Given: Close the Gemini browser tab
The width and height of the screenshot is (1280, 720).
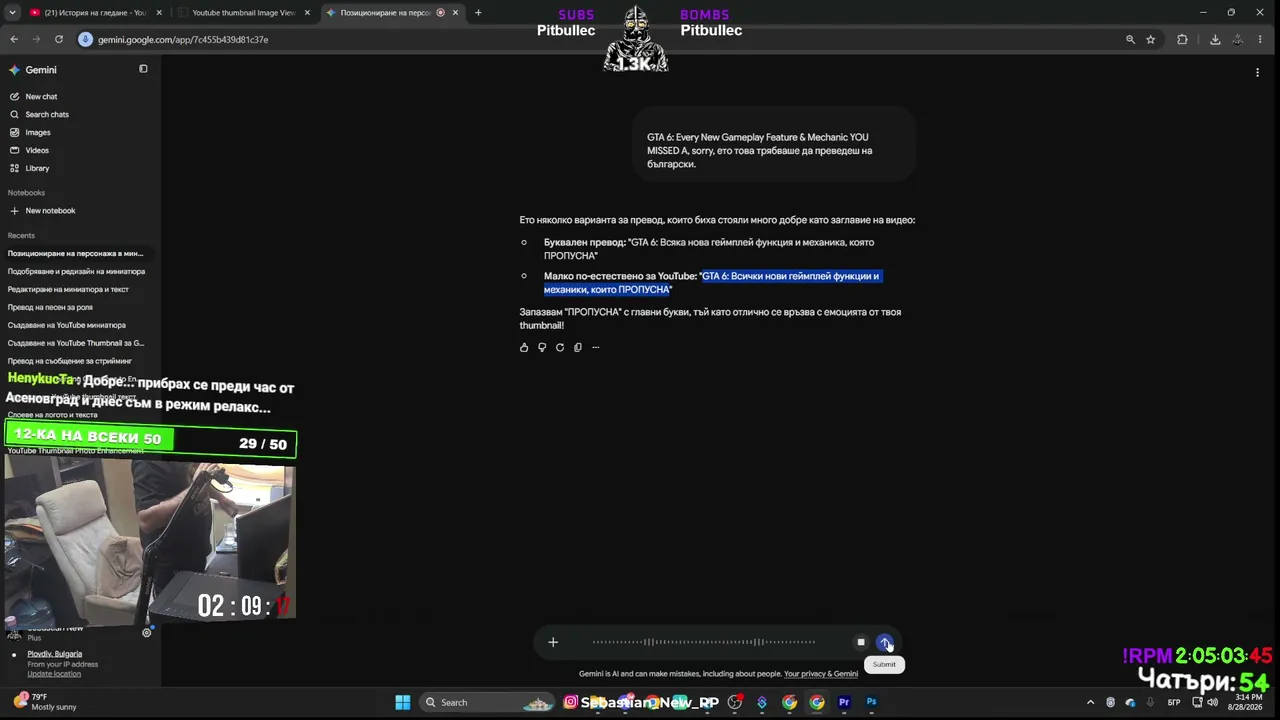Looking at the screenshot, I should point(456,13).
